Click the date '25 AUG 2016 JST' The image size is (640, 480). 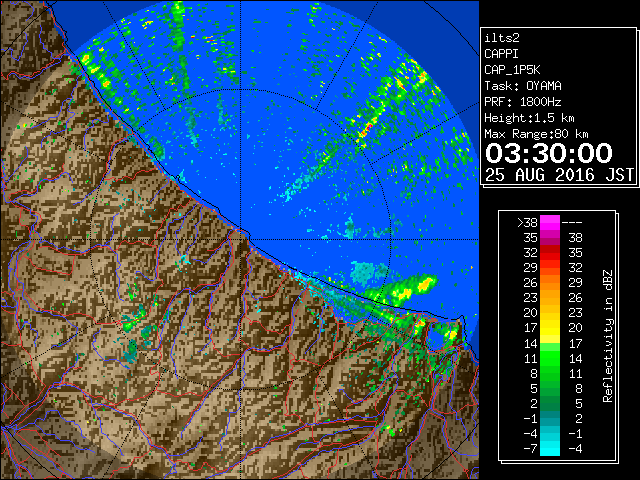tap(559, 175)
